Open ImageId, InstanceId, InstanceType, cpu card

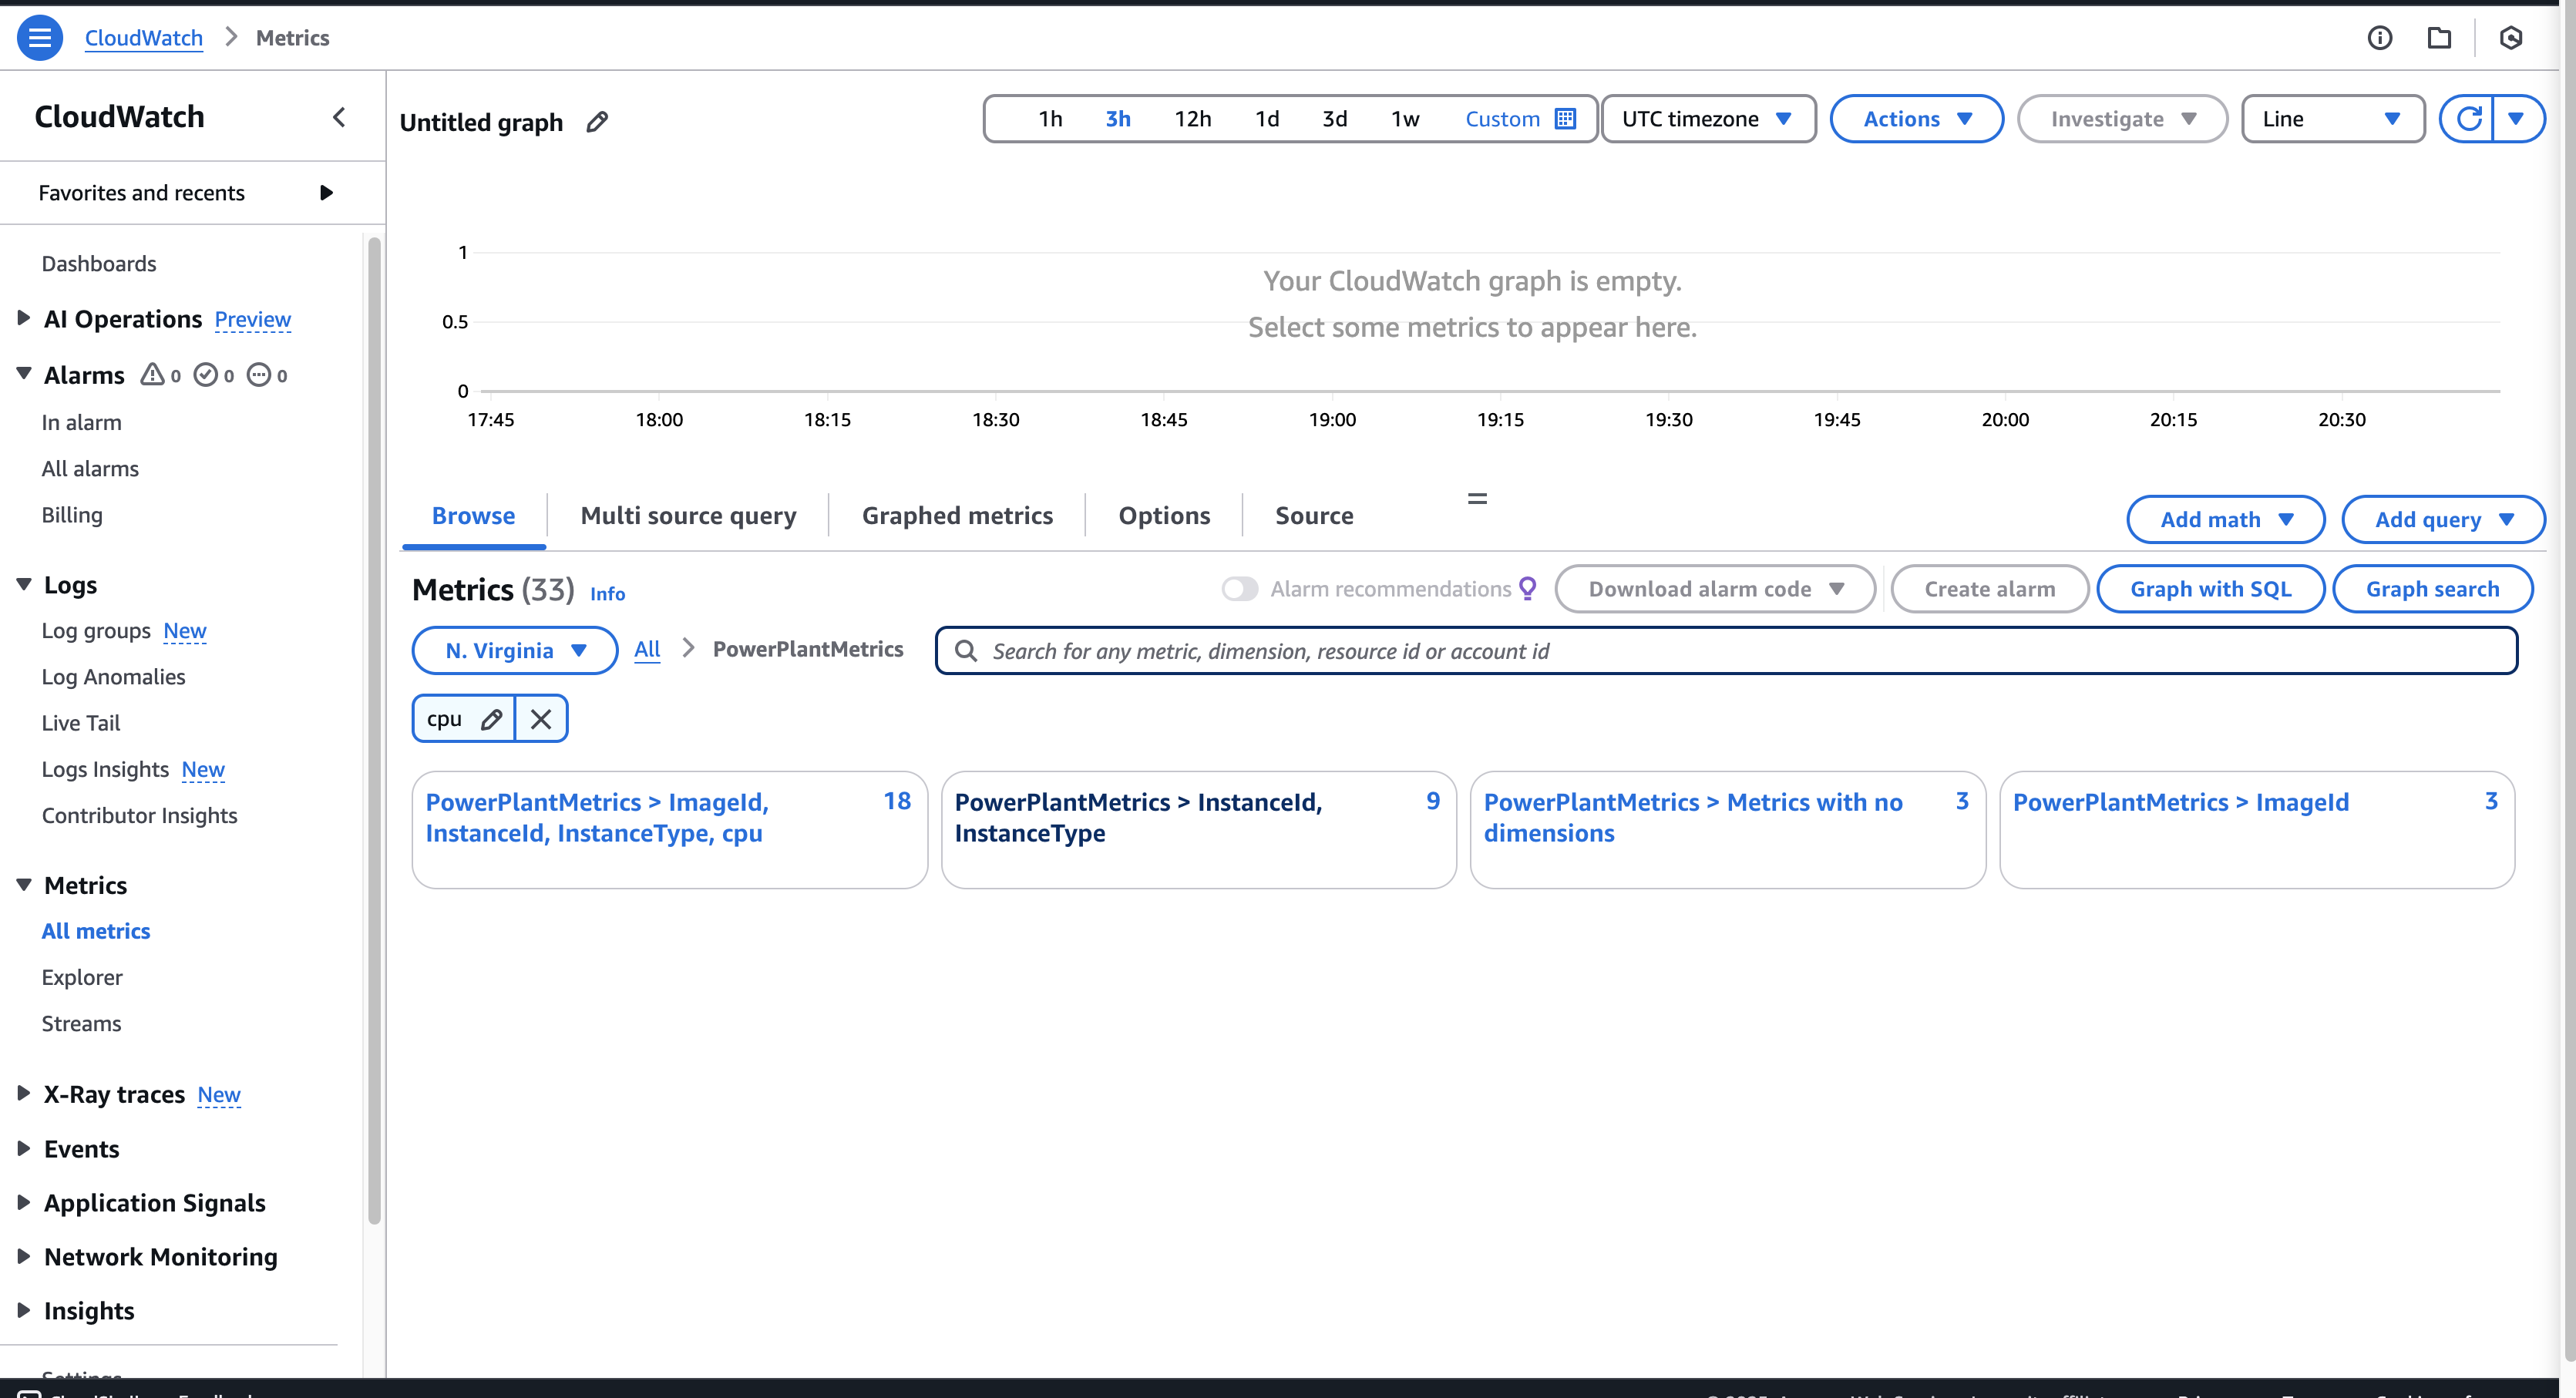(x=669, y=829)
